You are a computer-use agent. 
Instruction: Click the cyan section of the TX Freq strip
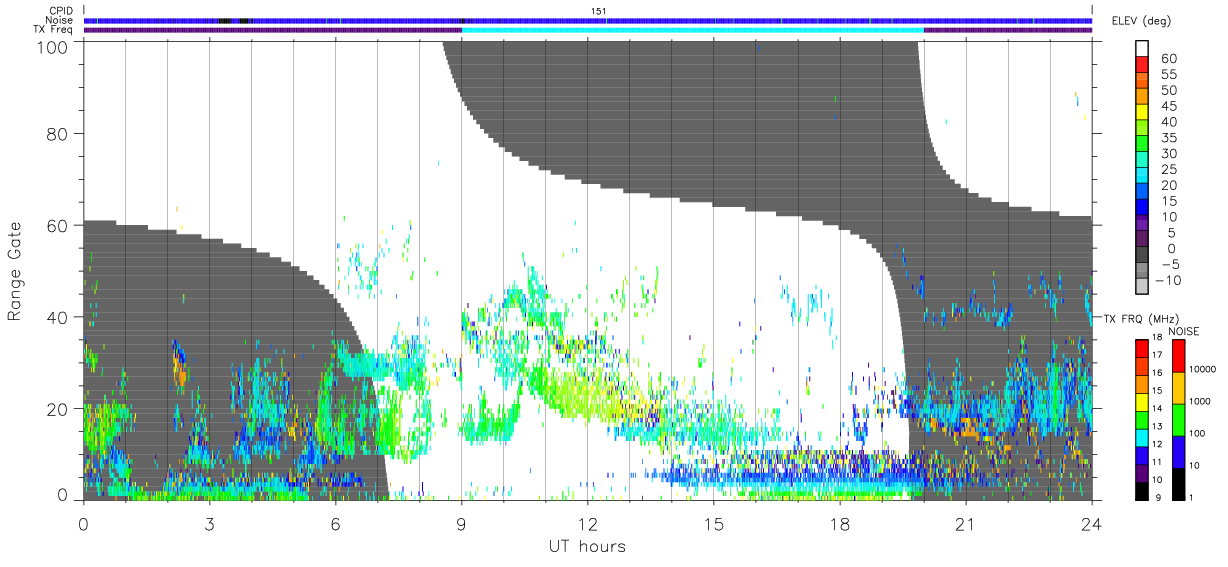[692, 30]
